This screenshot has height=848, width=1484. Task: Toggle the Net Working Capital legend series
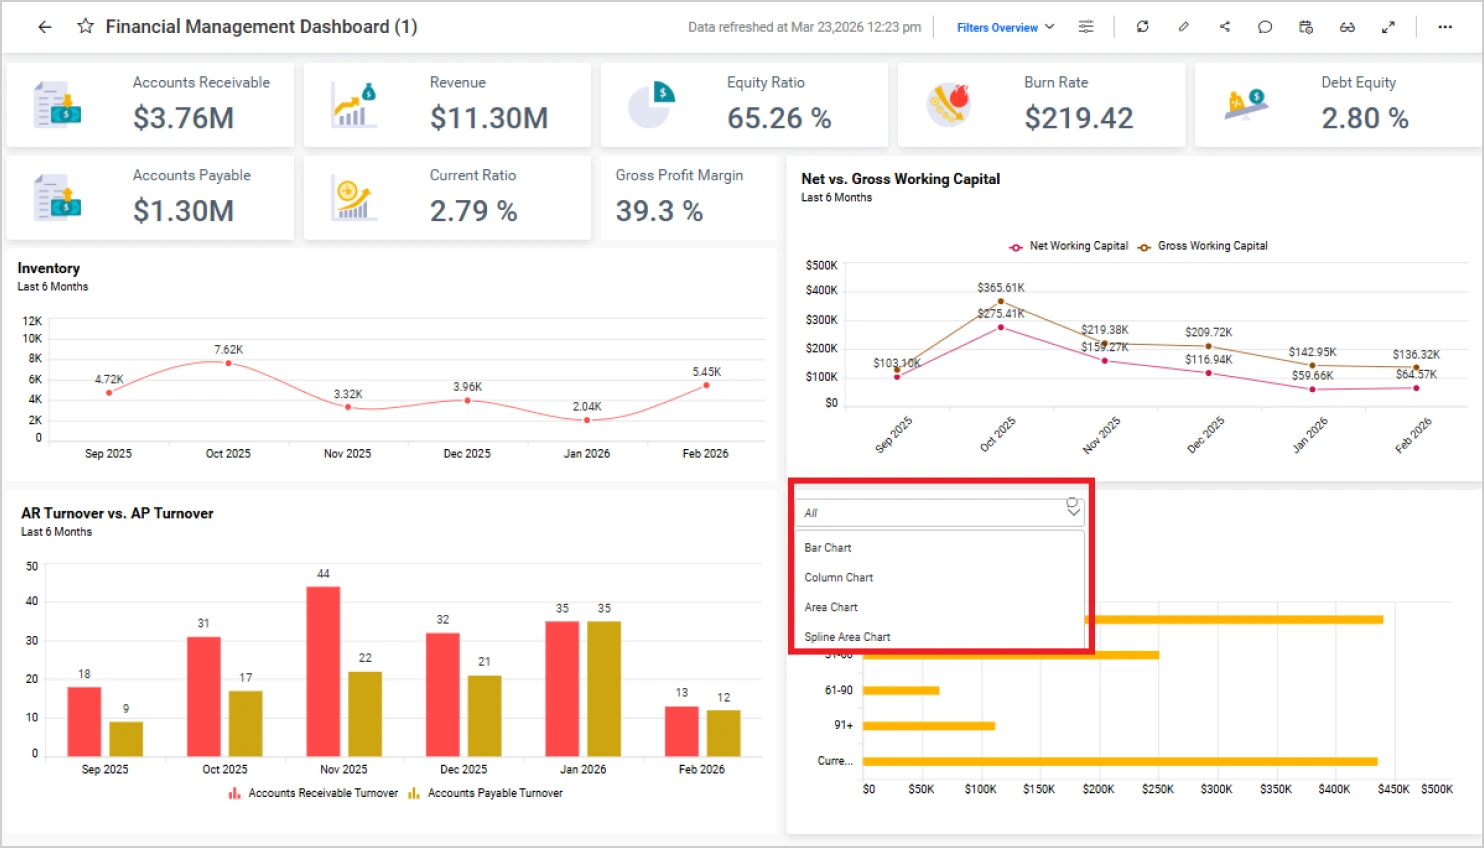1068,246
